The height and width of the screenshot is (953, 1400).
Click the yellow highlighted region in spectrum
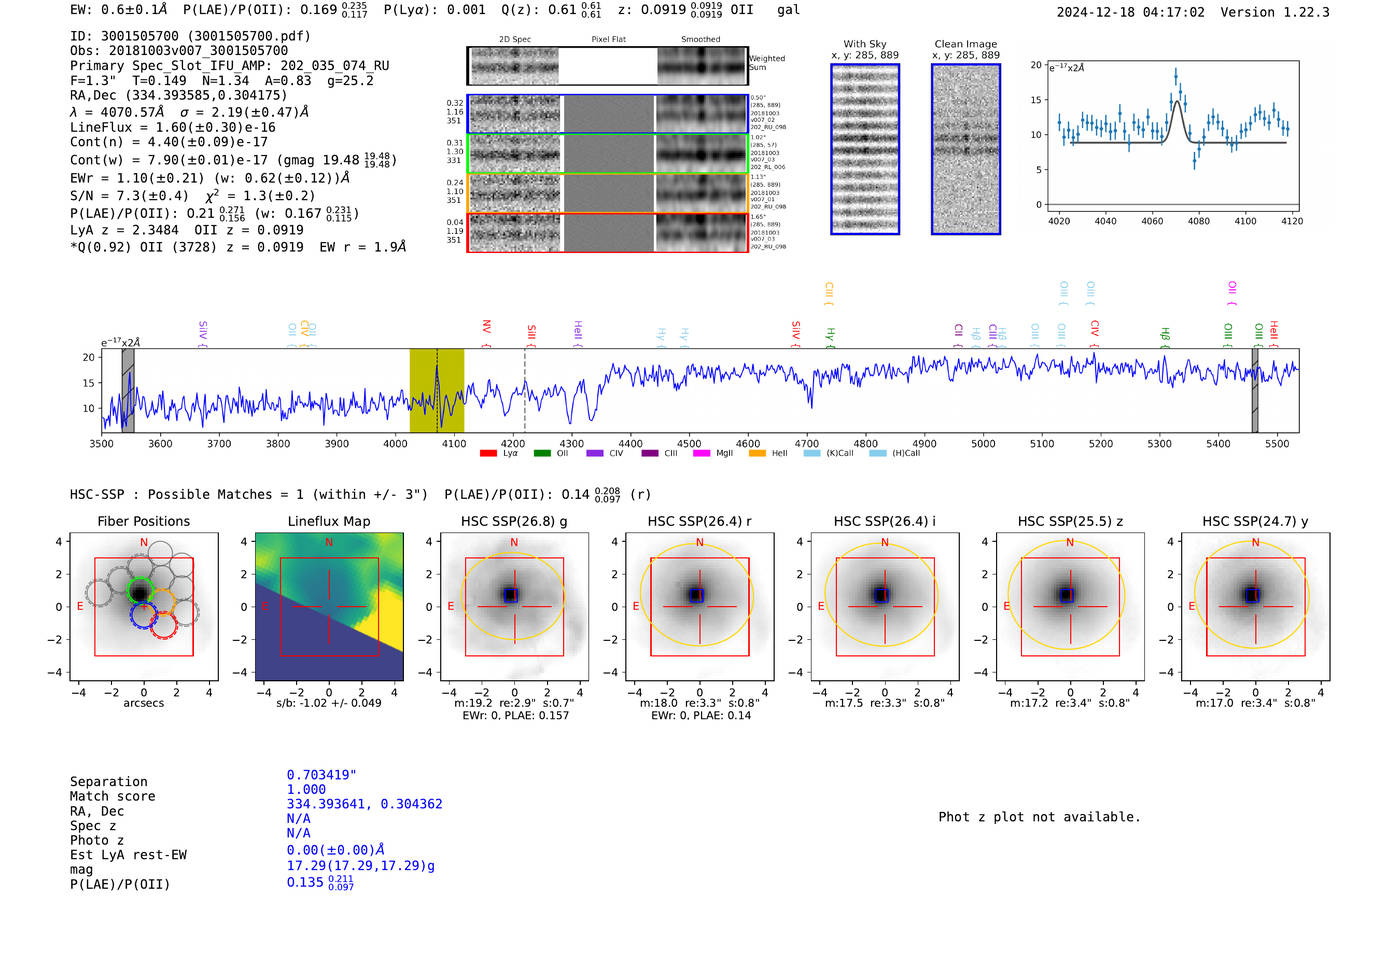pyautogui.click(x=437, y=390)
